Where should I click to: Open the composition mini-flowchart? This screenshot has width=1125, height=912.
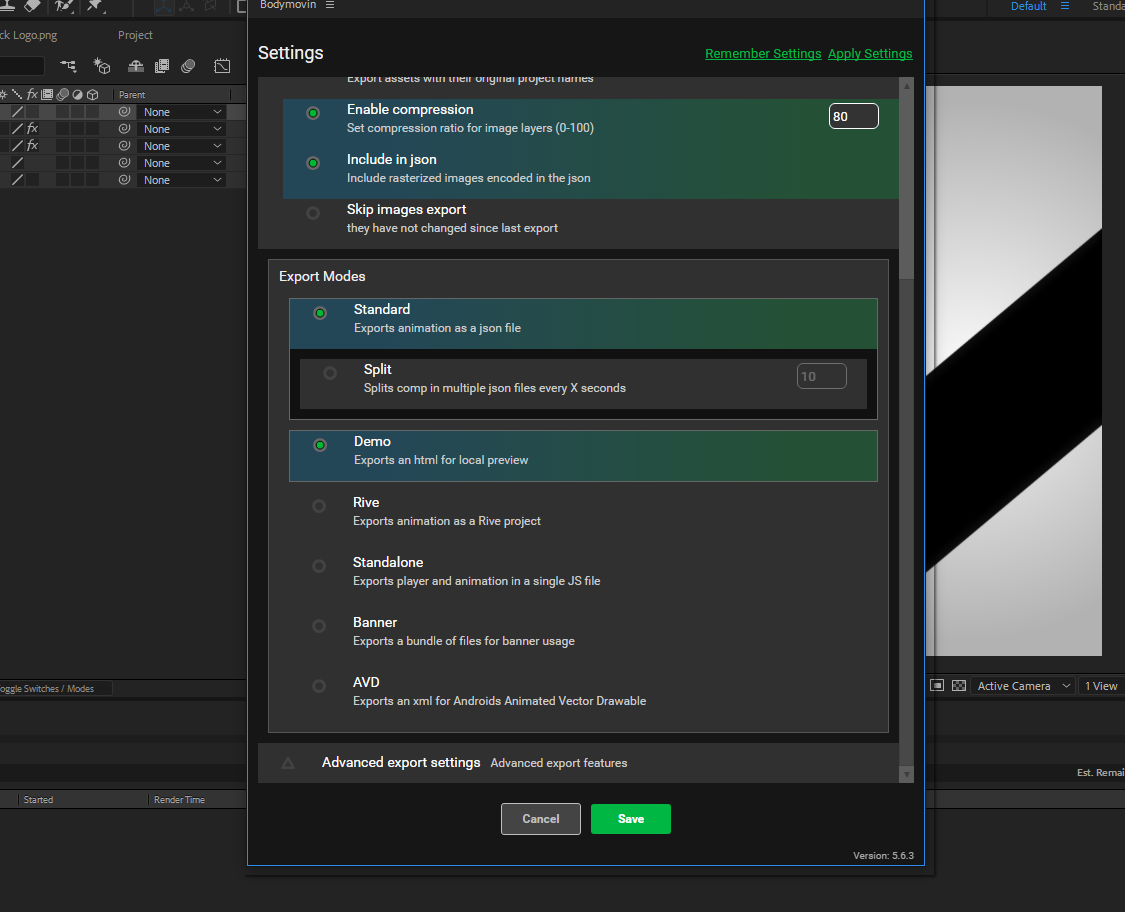[x=68, y=66]
